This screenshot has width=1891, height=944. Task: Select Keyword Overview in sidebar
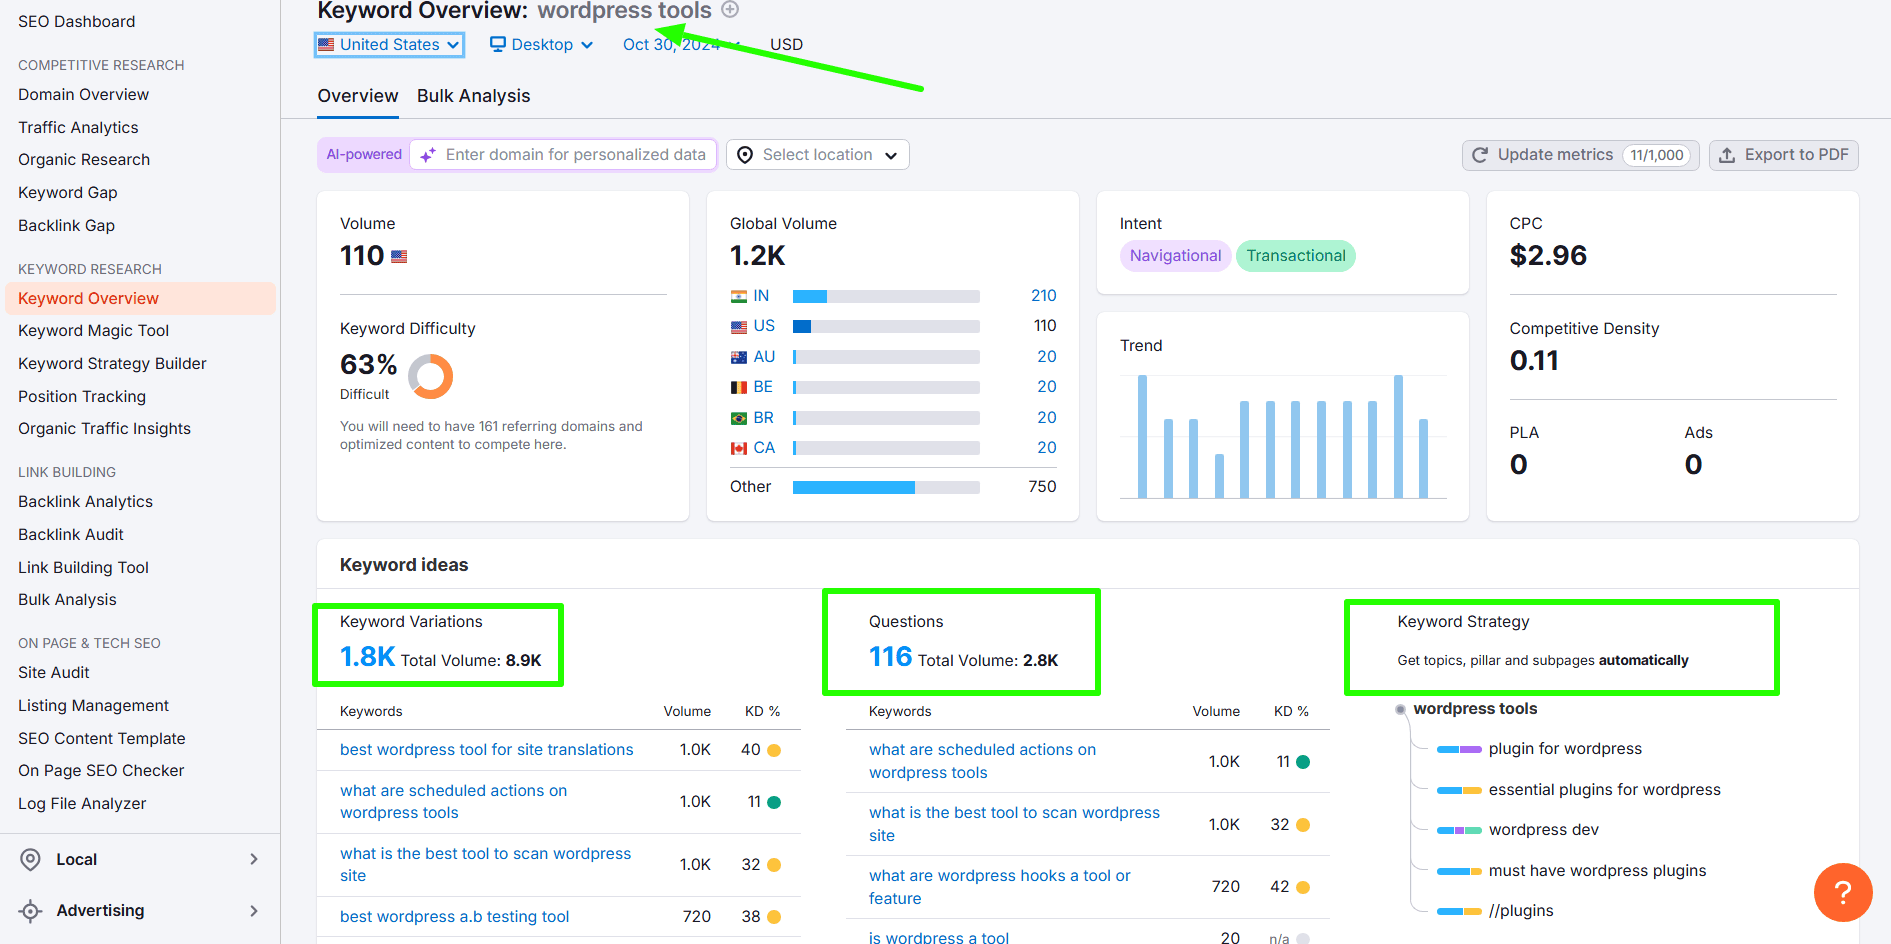pos(140,298)
